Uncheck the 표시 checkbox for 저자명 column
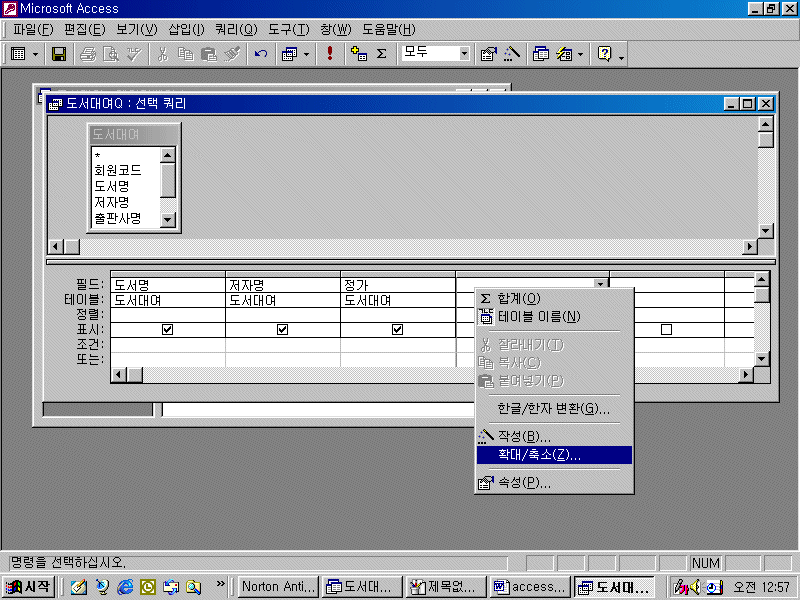This screenshot has width=800, height=600. point(282,330)
